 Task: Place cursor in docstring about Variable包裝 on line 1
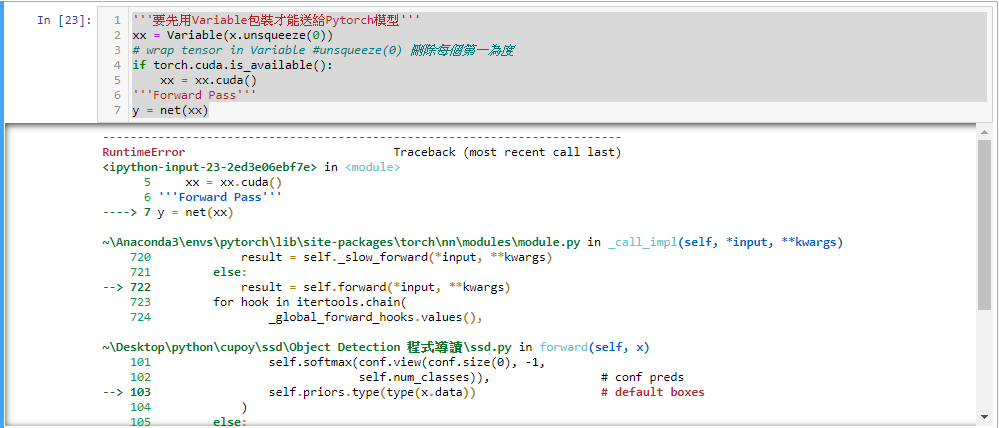point(276,20)
